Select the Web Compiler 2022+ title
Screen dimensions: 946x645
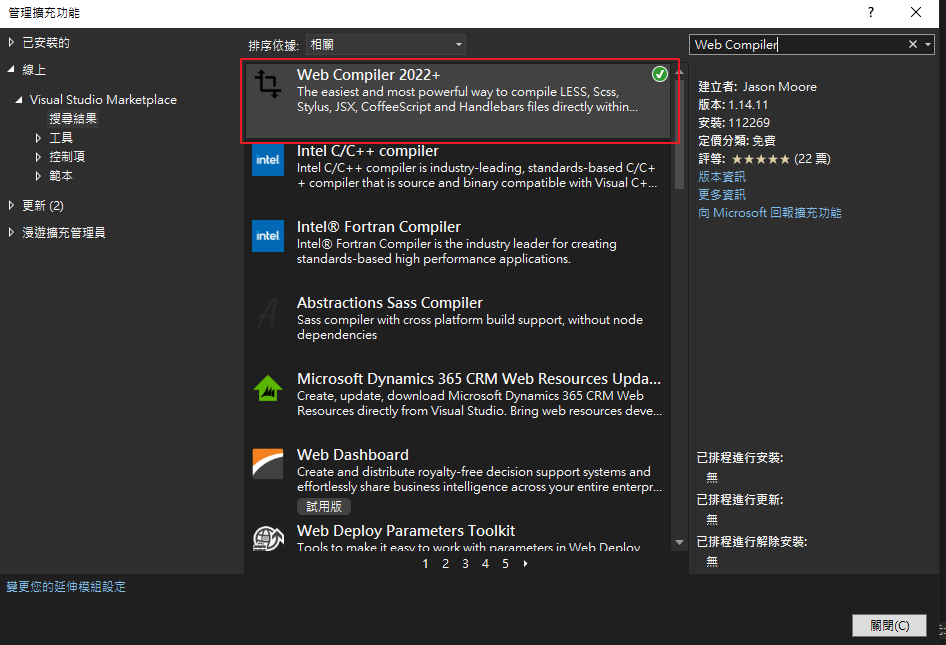pos(368,75)
